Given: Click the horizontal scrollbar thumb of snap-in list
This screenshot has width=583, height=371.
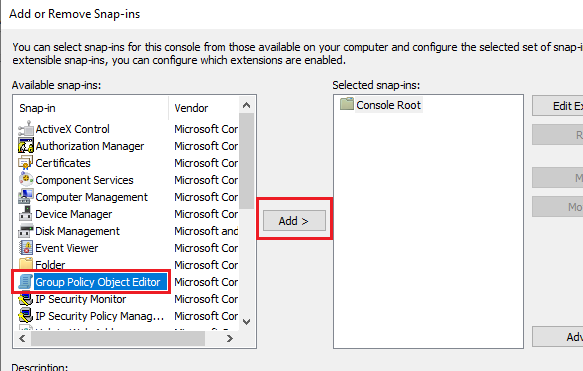Looking at the screenshot, I should pyautogui.click(x=118, y=338).
